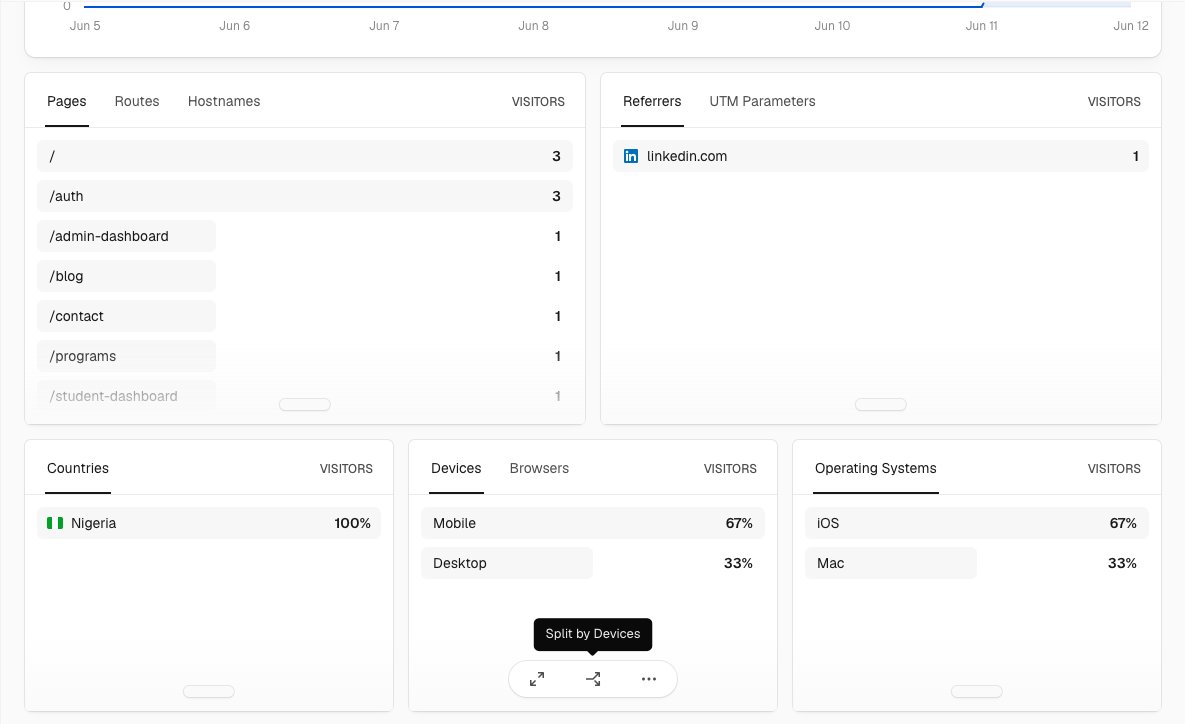Filter visitors by Nigeria
Image resolution: width=1185 pixels, height=724 pixels.
(209, 523)
